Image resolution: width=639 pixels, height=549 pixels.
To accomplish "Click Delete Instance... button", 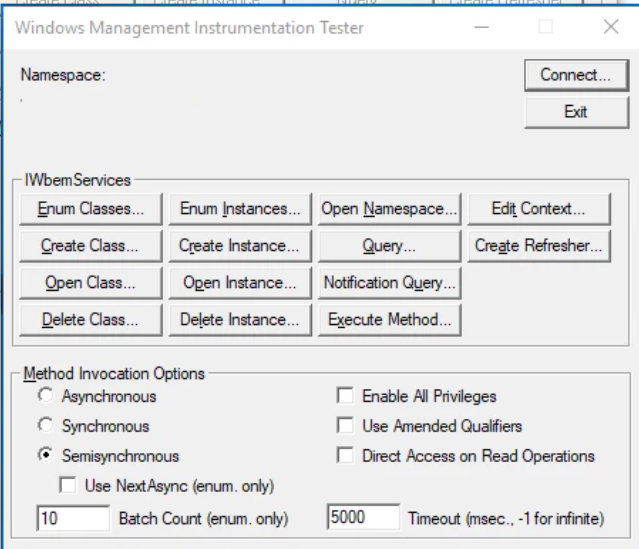I will coord(240,320).
